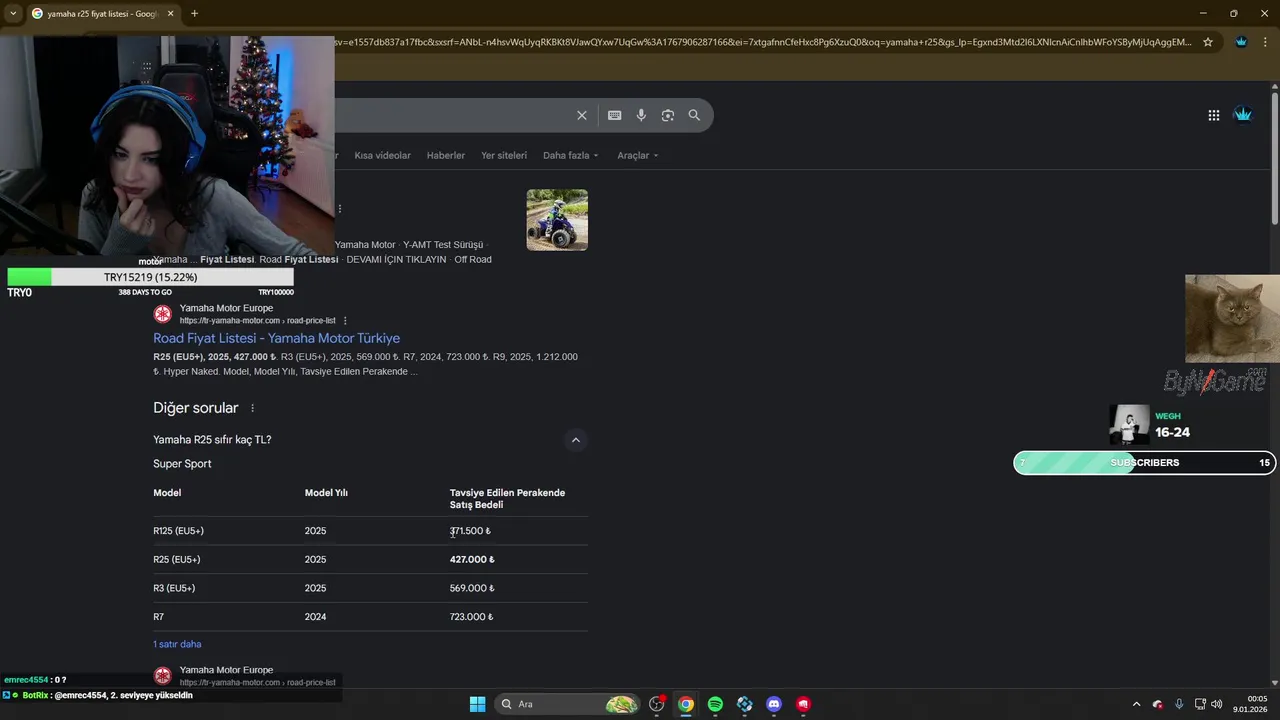Open options beside the first result title
This screenshot has width=1280, height=720.
point(340,209)
